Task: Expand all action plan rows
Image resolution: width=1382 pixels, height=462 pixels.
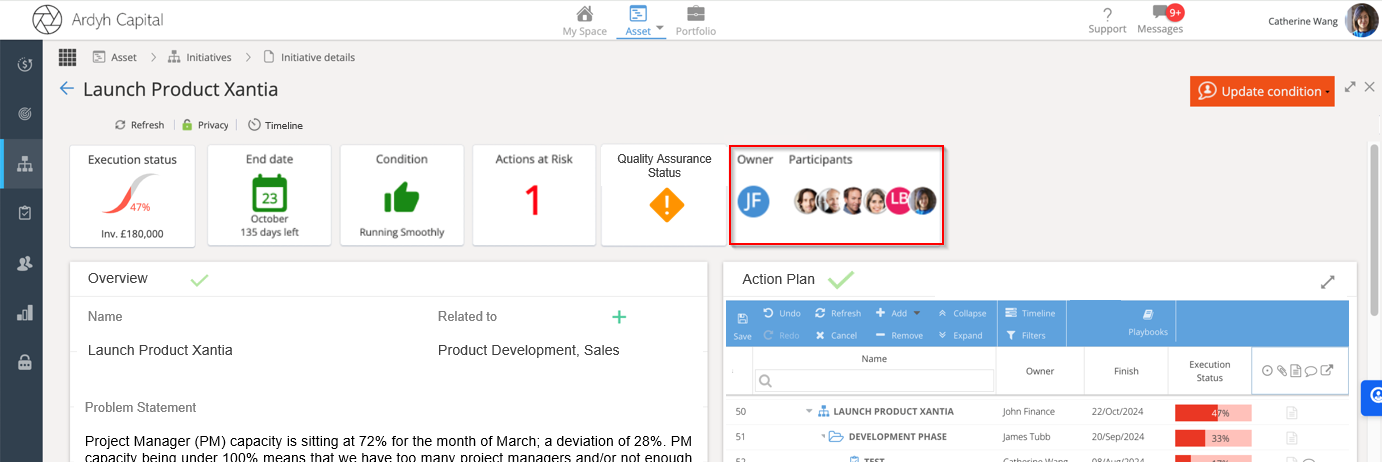Action: [x=961, y=335]
